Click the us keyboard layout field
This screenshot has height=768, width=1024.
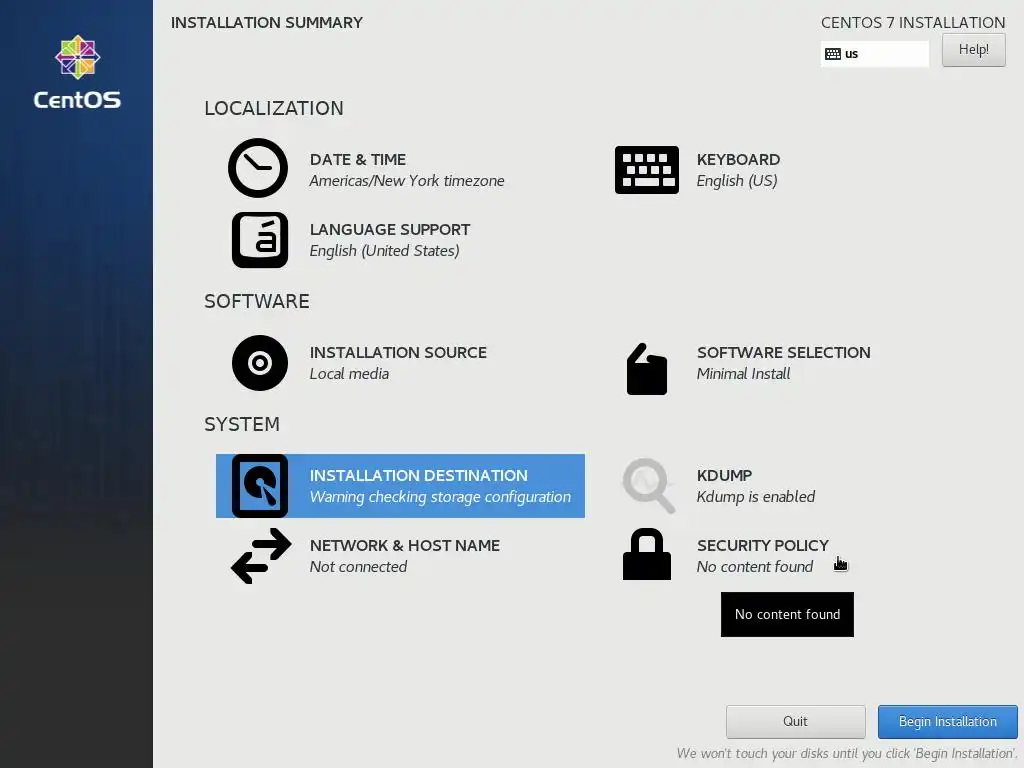coord(874,54)
